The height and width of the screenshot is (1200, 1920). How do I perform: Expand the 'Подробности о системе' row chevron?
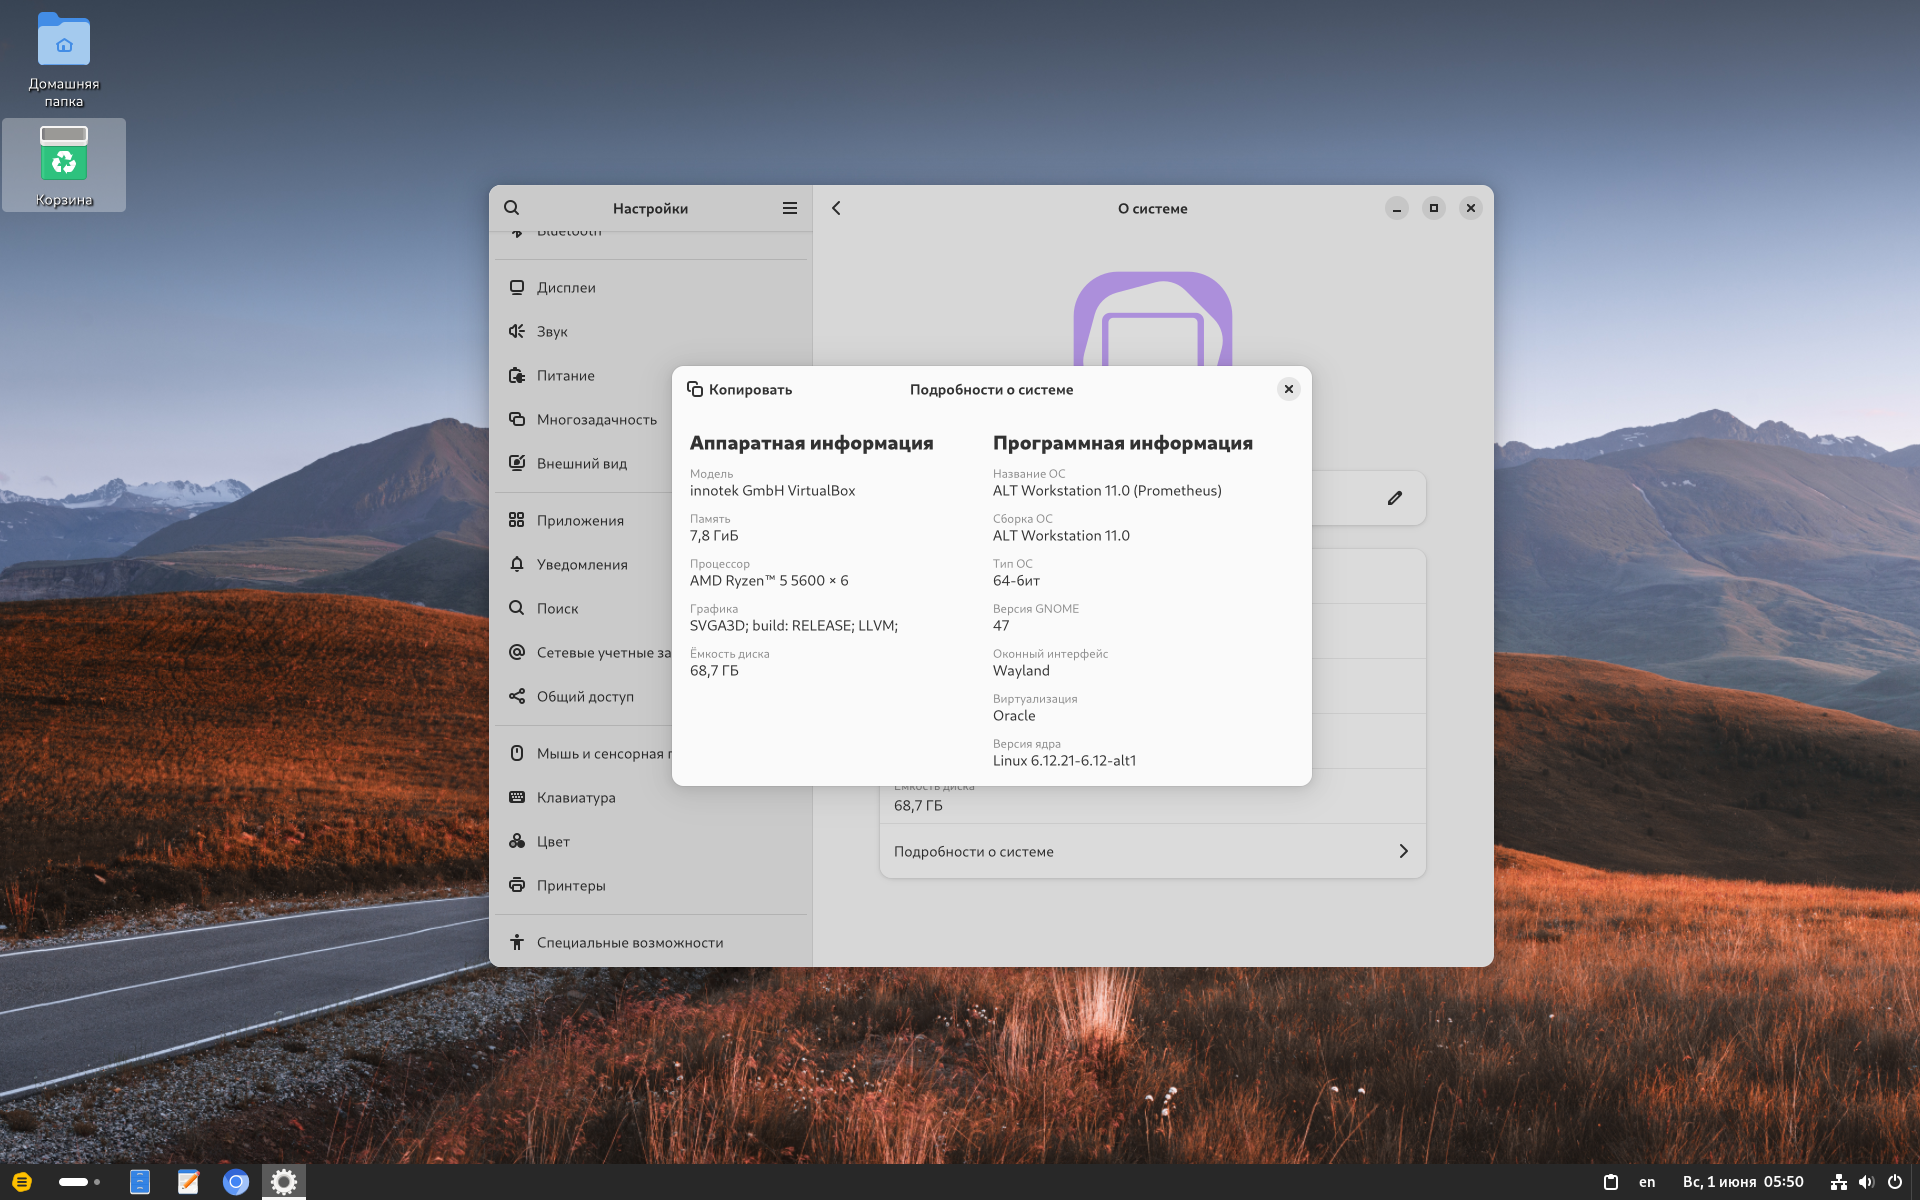click(1403, 851)
